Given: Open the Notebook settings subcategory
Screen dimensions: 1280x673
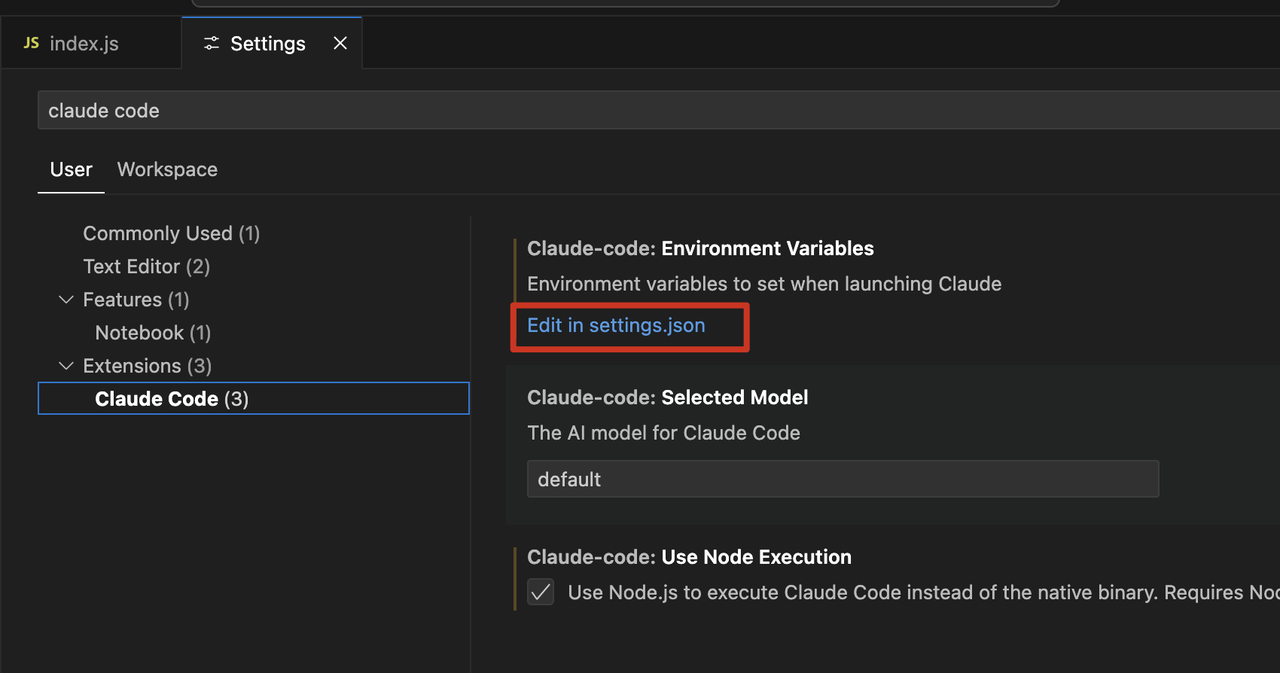Looking at the screenshot, I should (x=153, y=332).
